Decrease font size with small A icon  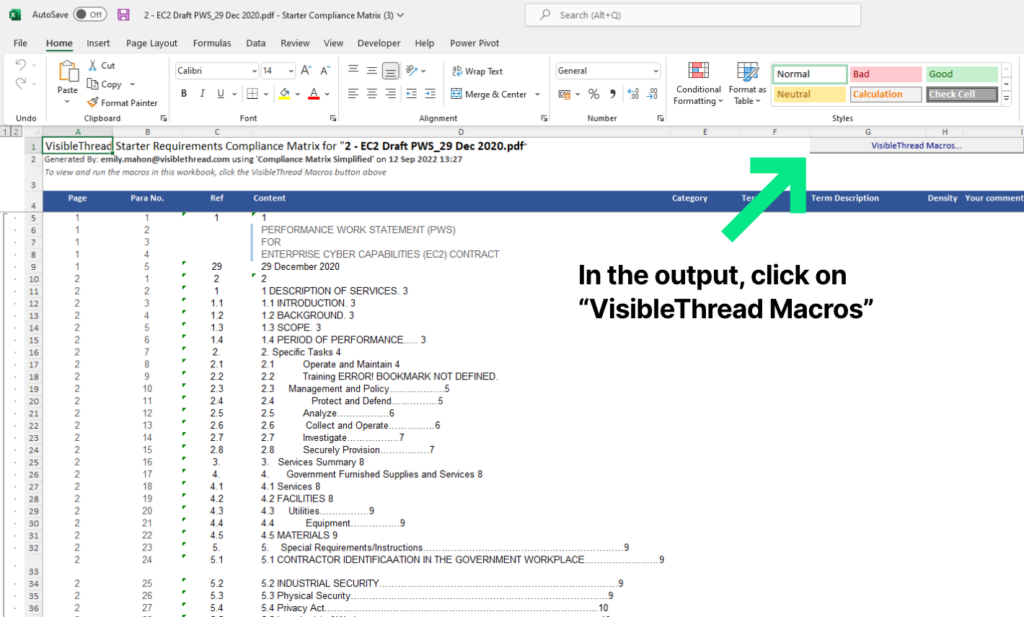pos(325,71)
